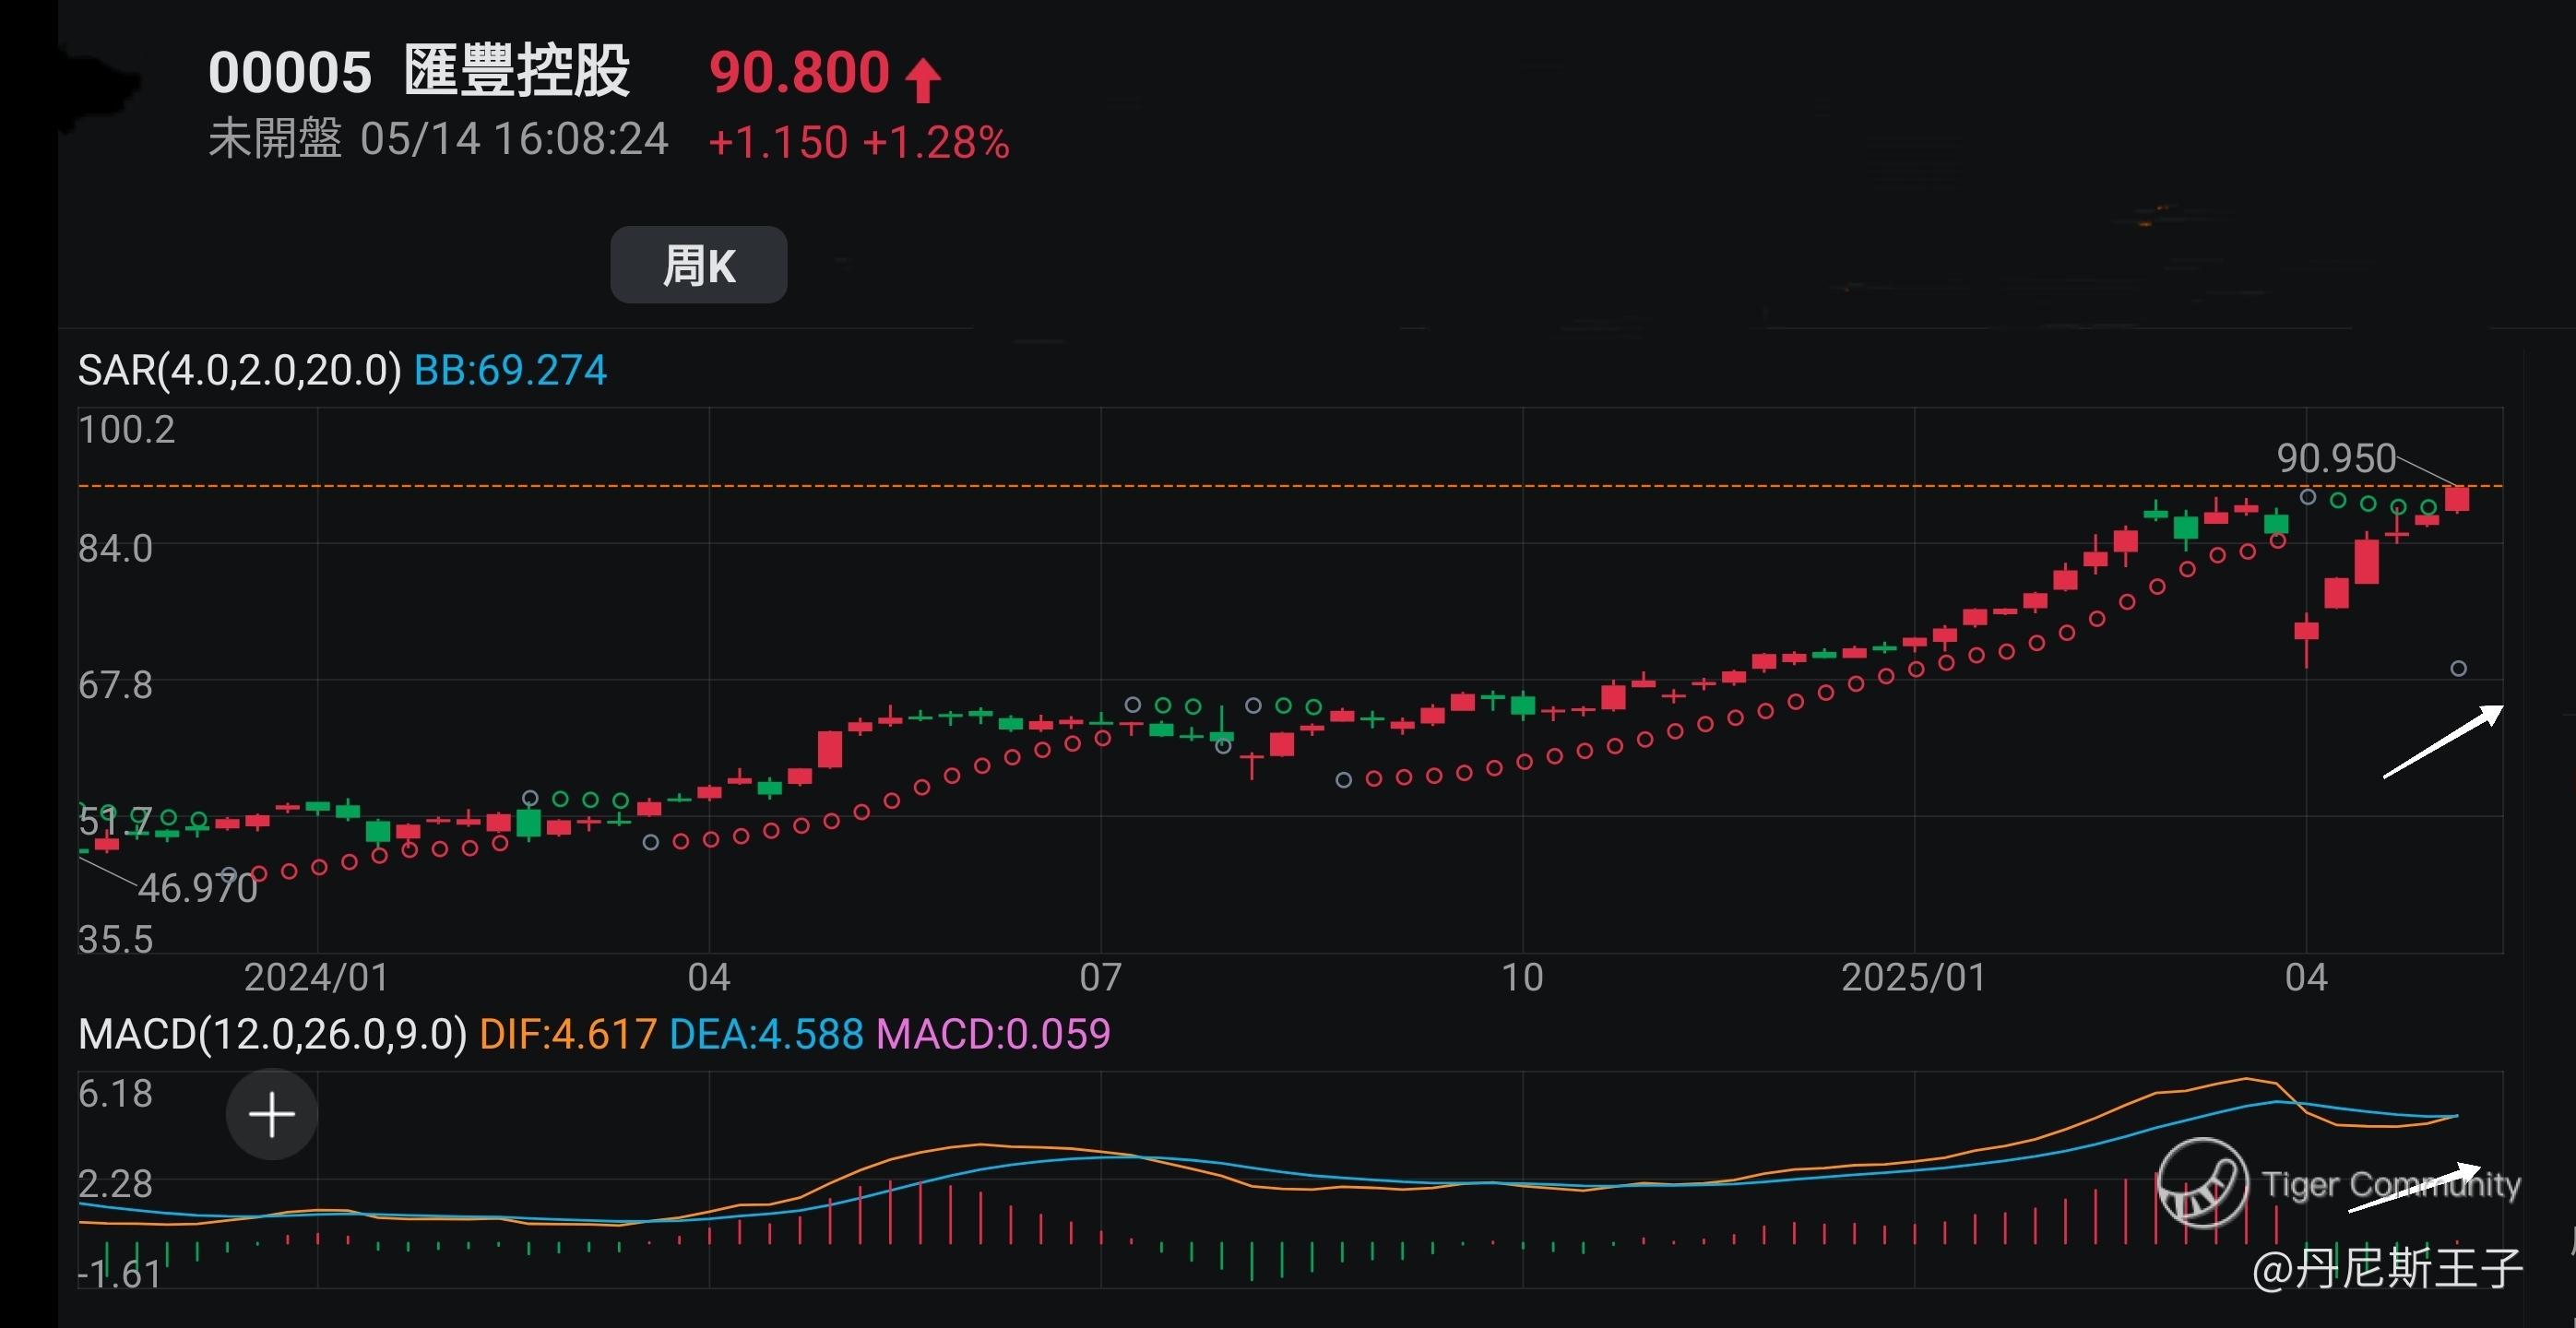Select the 周K weekly chart button
This screenshot has height=1328, width=2576.
point(699,265)
